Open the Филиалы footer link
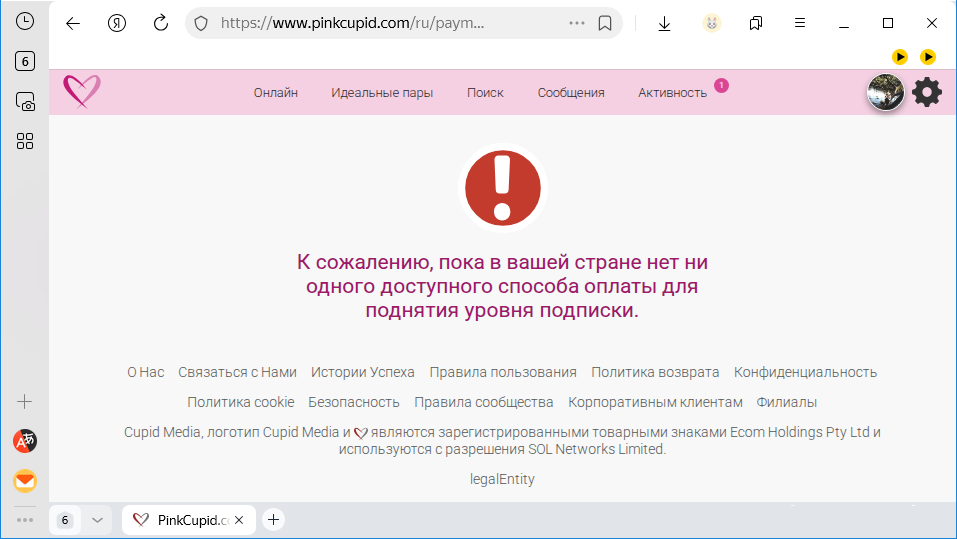This screenshot has width=957, height=539. pyautogui.click(x=787, y=402)
